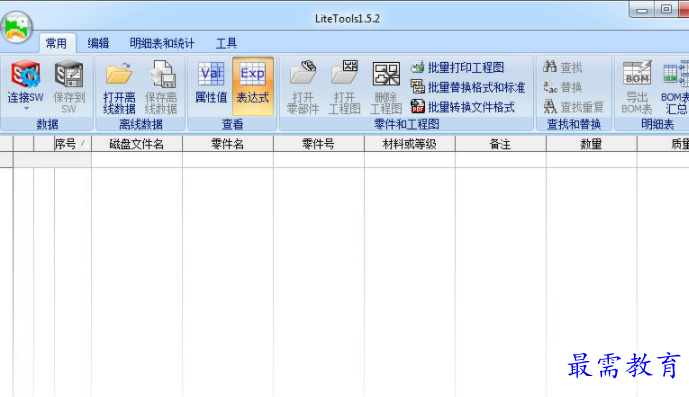Click the 备注 column header
This screenshot has width=689, height=397.
[500, 144]
